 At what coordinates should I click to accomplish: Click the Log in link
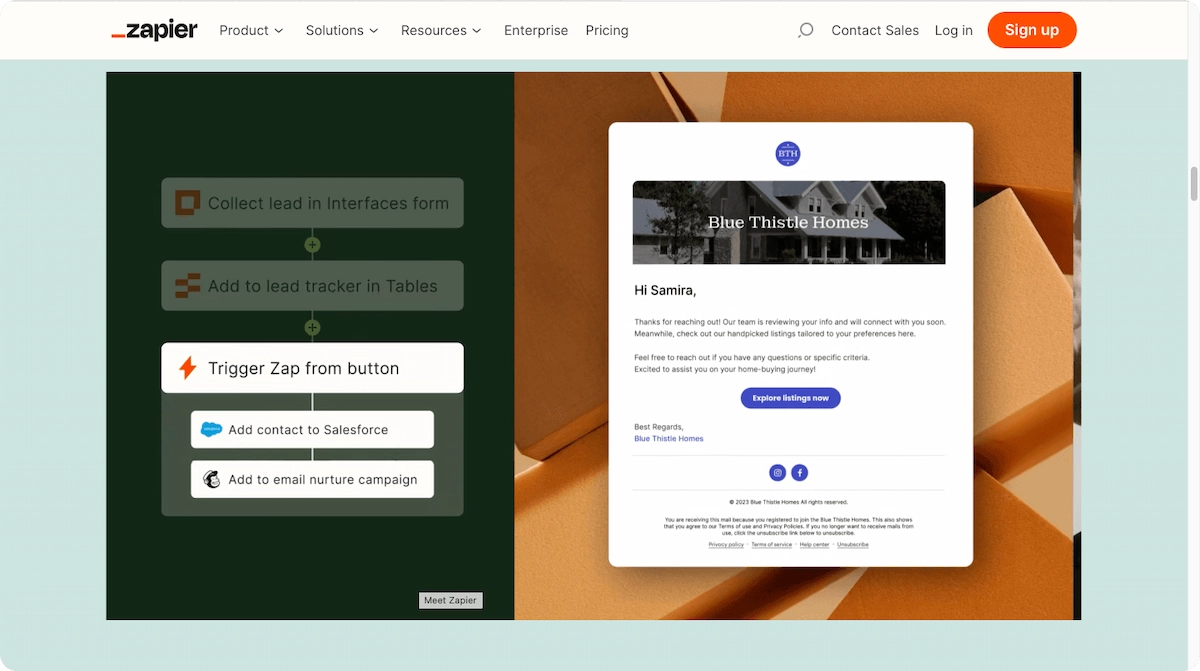click(953, 30)
